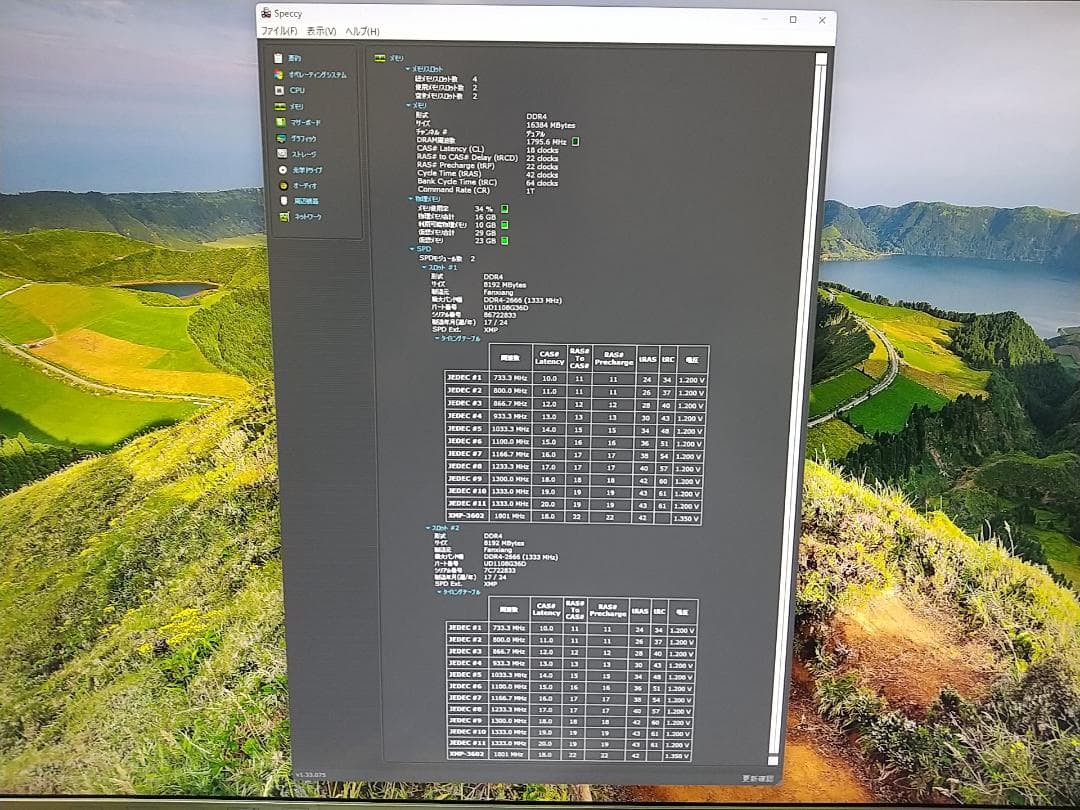Collapse the スロット #2 tree node
The width and height of the screenshot is (1080, 810).
(423, 526)
